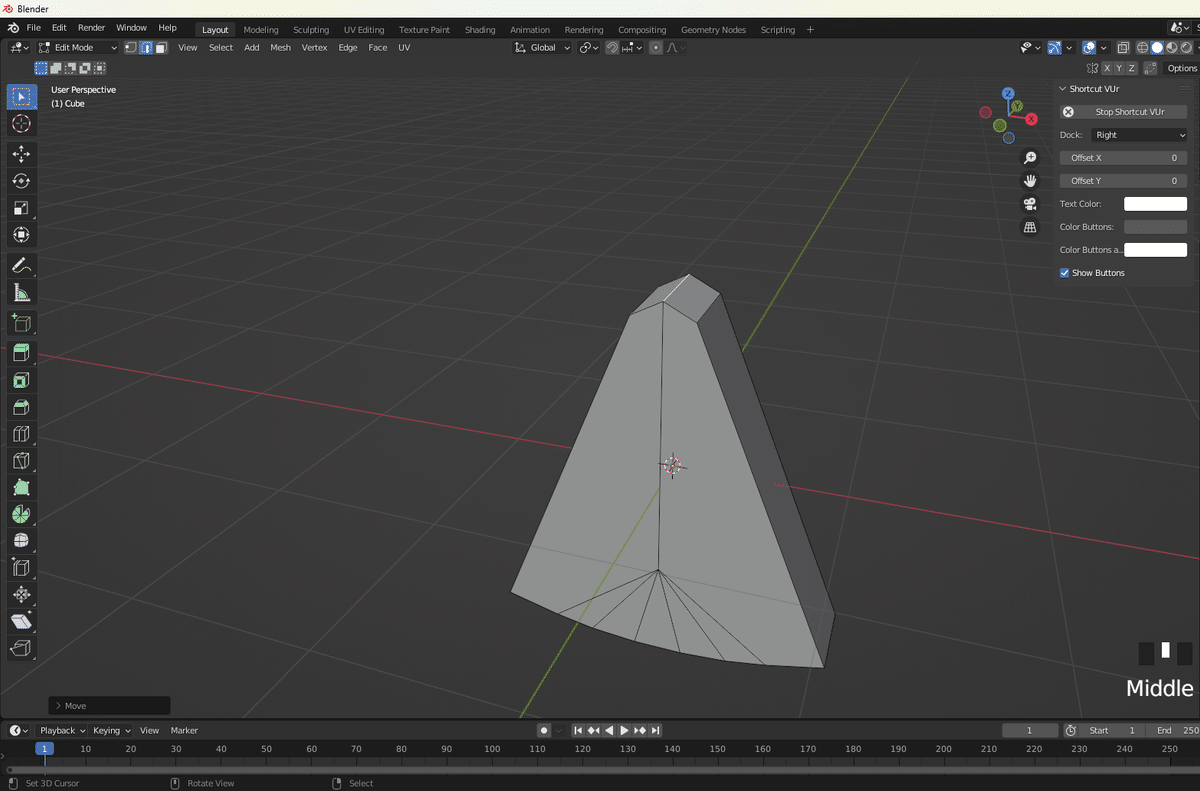Expand the Move operator panel
1200x791 pixels.
click(109, 706)
